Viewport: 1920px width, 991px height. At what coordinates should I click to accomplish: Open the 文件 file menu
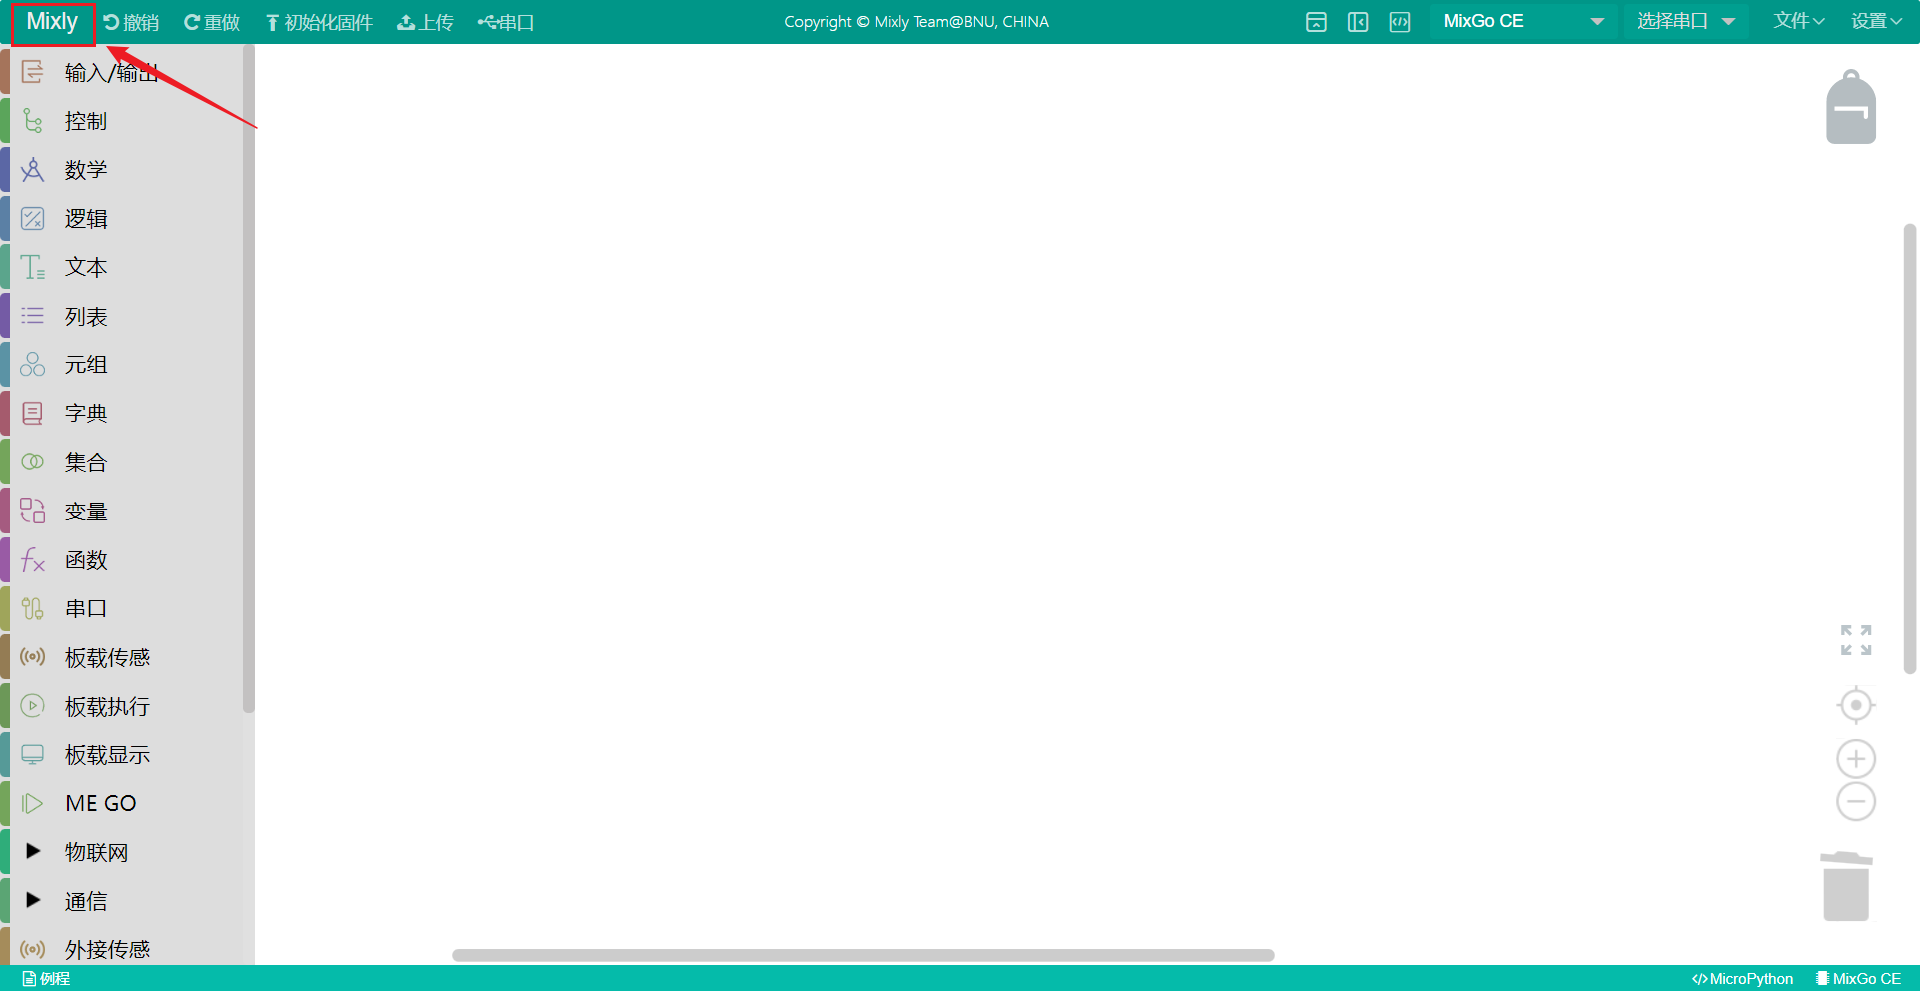tap(1799, 21)
